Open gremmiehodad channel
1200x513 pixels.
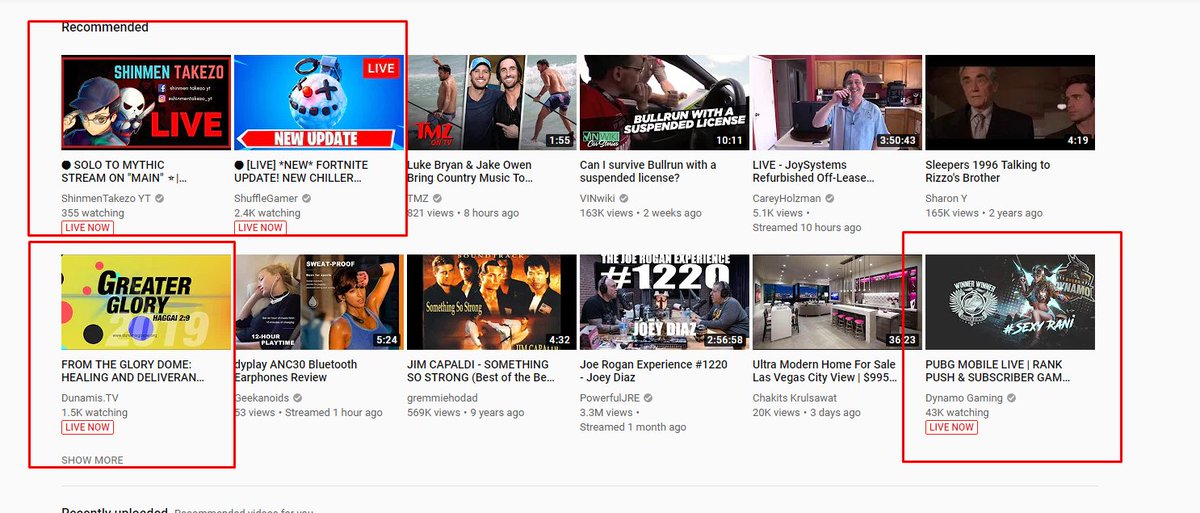click(442, 398)
